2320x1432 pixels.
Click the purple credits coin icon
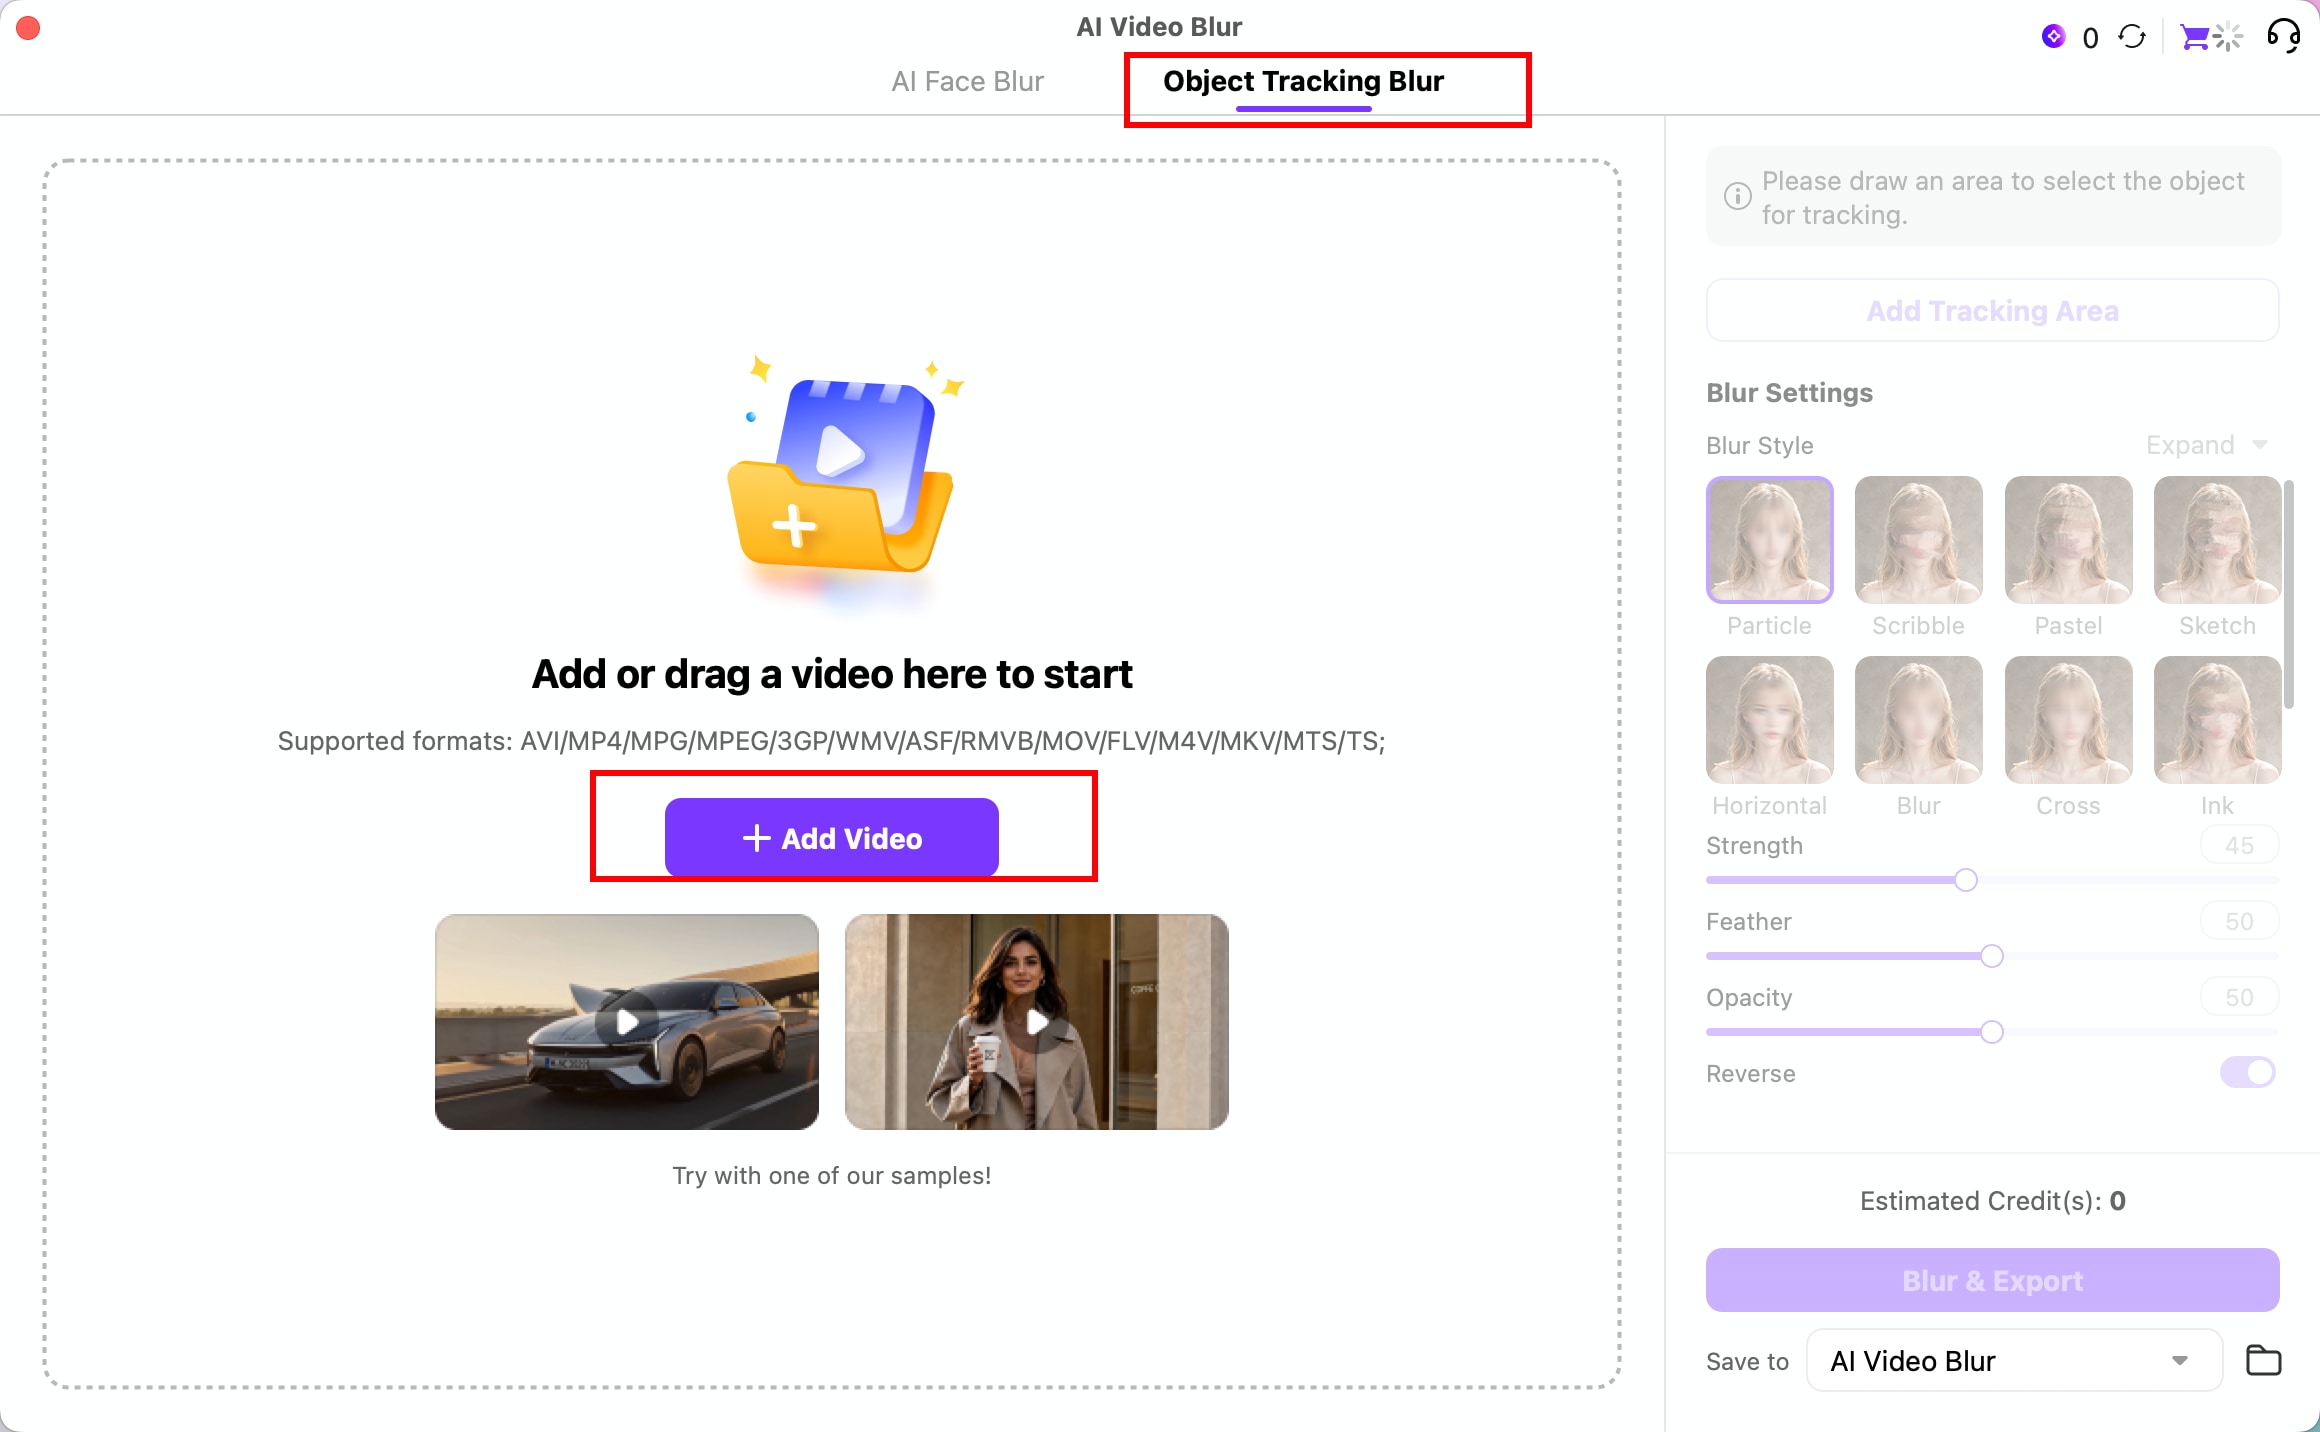point(2053,37)
